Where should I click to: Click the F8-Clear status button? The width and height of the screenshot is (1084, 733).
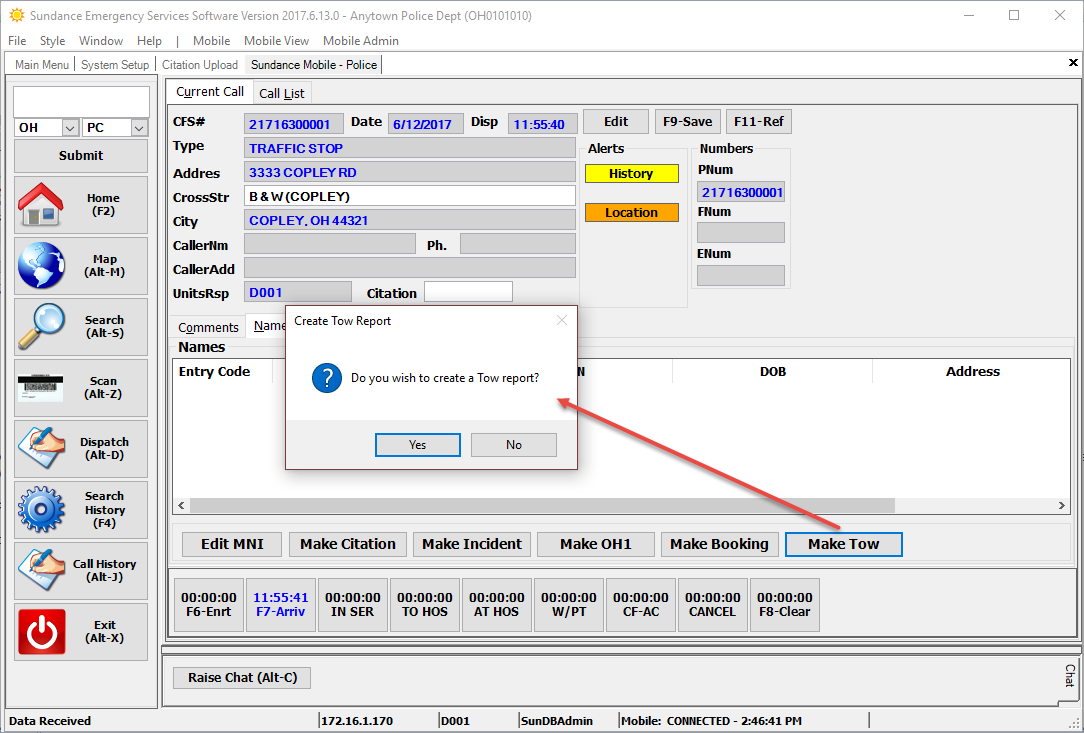[785, 605]
